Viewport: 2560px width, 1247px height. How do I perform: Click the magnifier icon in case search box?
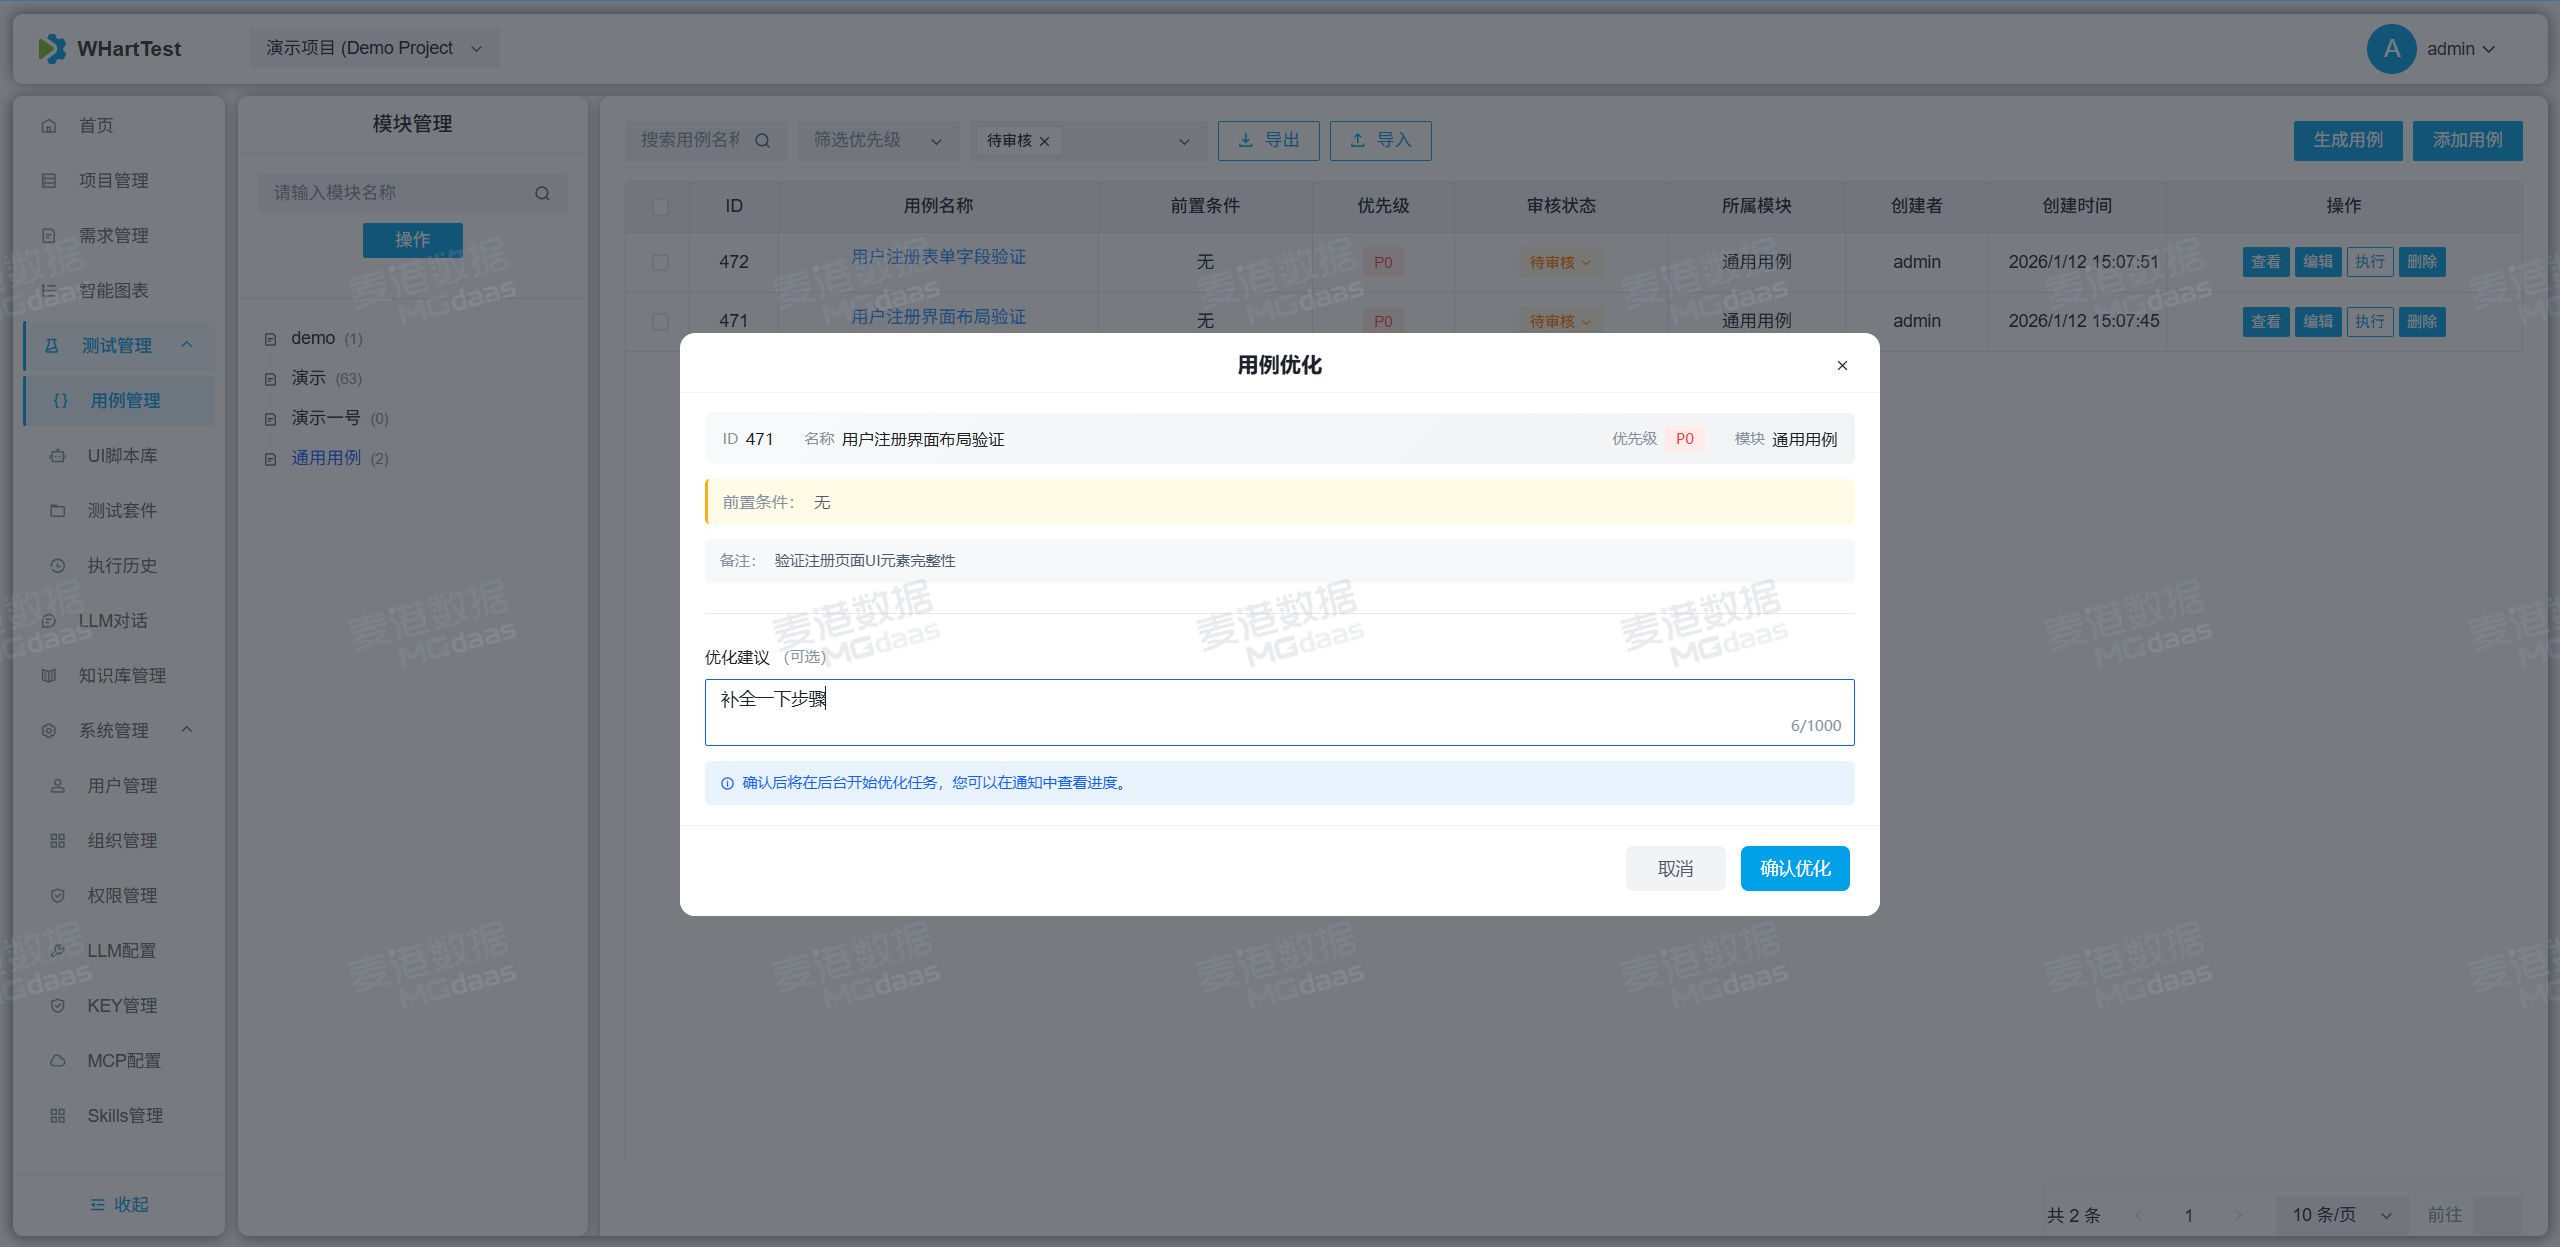pyautogui.click(x=762, y=141)
